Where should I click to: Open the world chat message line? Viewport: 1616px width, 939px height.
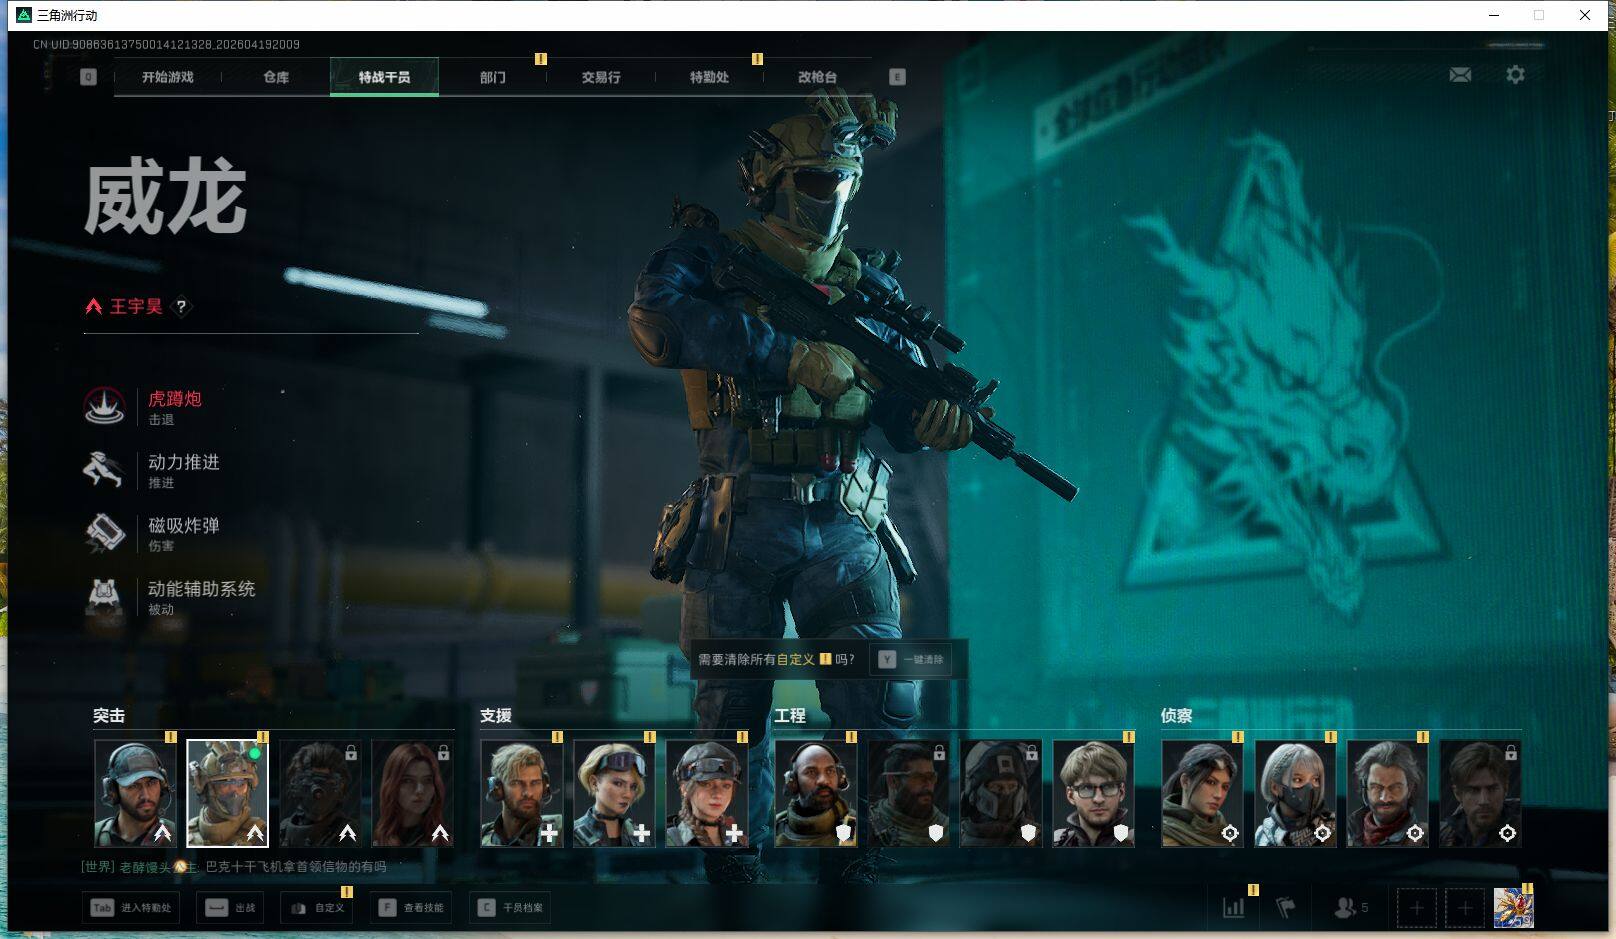point(234,867)
